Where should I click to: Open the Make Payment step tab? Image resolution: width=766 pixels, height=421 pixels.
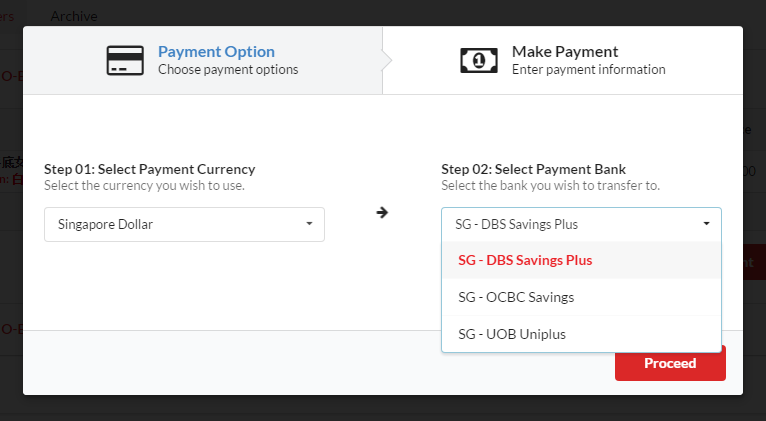pyautogui.click(x=563, y=61)
